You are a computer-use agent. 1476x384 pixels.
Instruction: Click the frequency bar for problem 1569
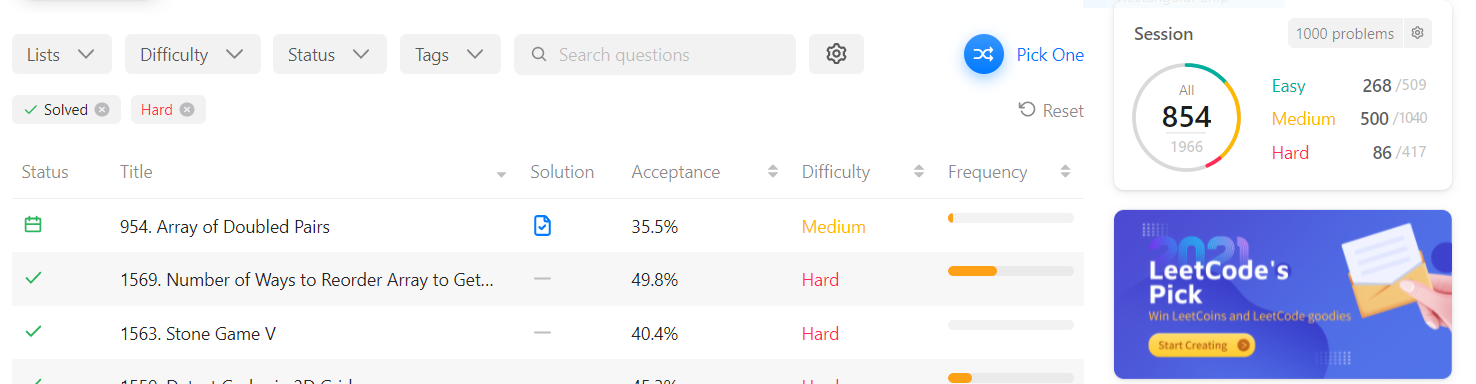[1010, 271]
